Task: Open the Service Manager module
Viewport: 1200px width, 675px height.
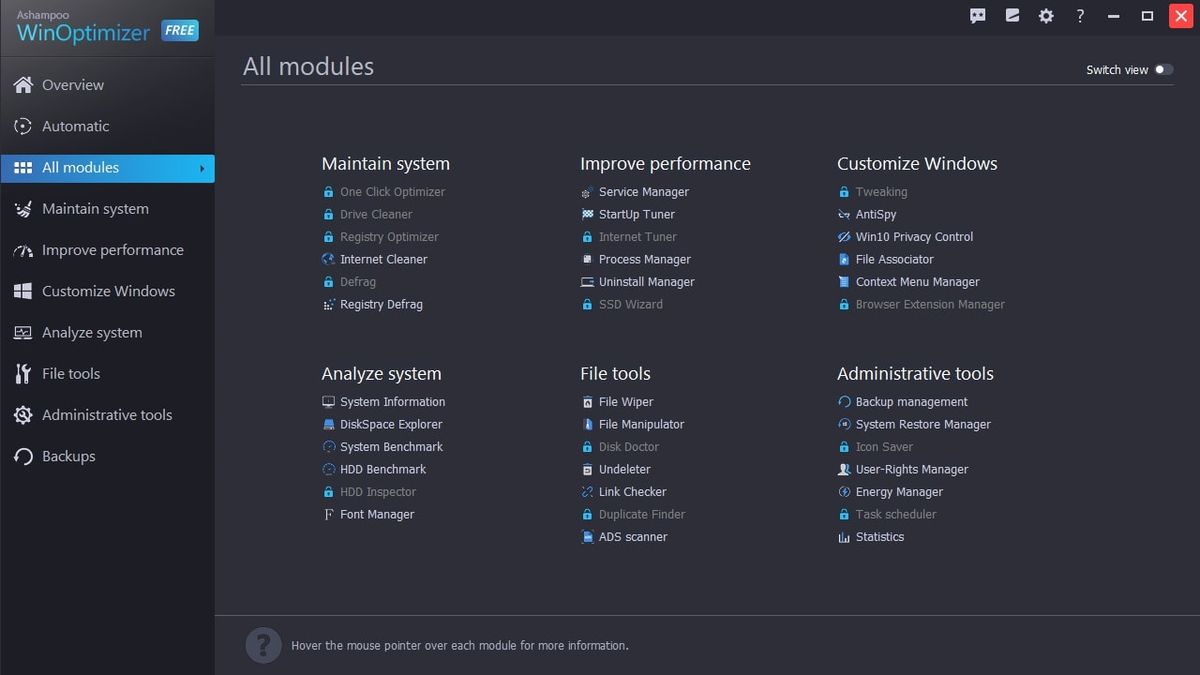Action: 643,191
